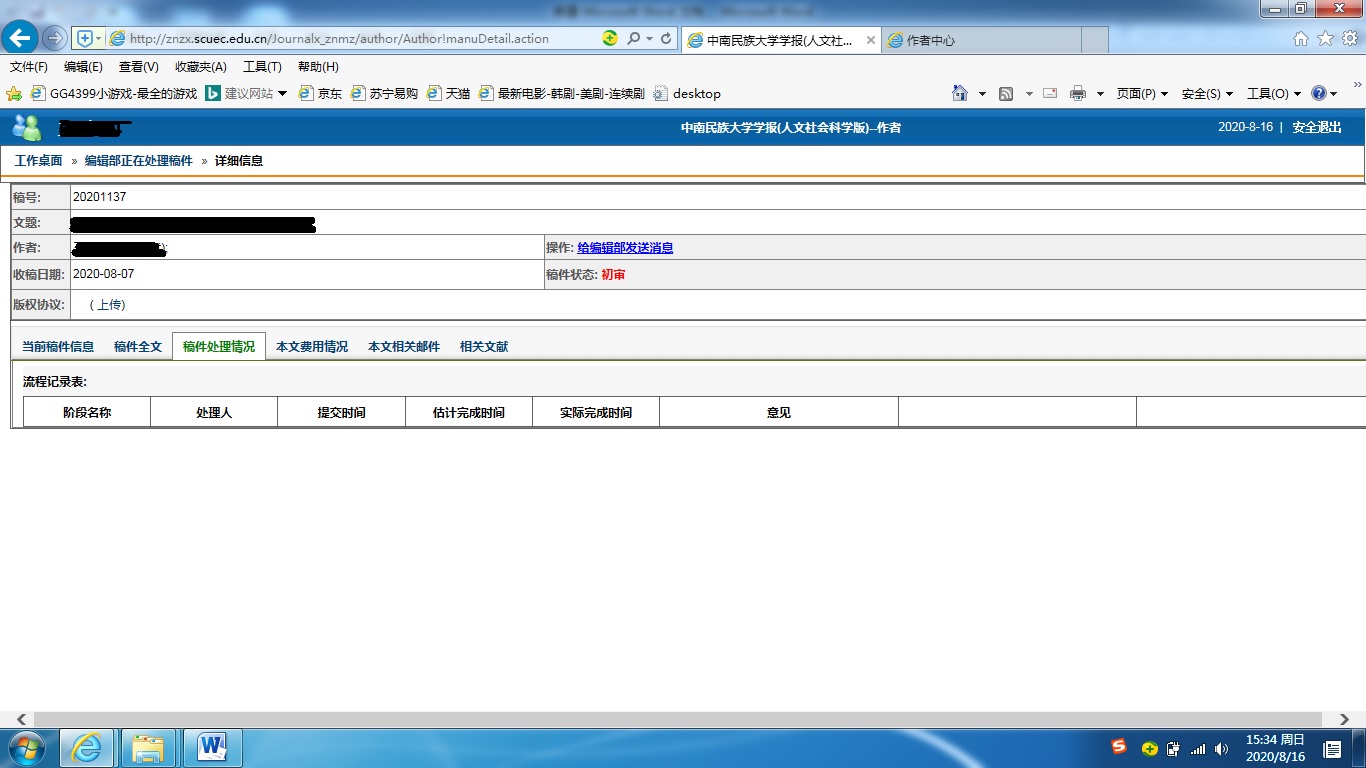
Task: Launch Word from the Windows taskbar
Action: (x=212, y=748)
